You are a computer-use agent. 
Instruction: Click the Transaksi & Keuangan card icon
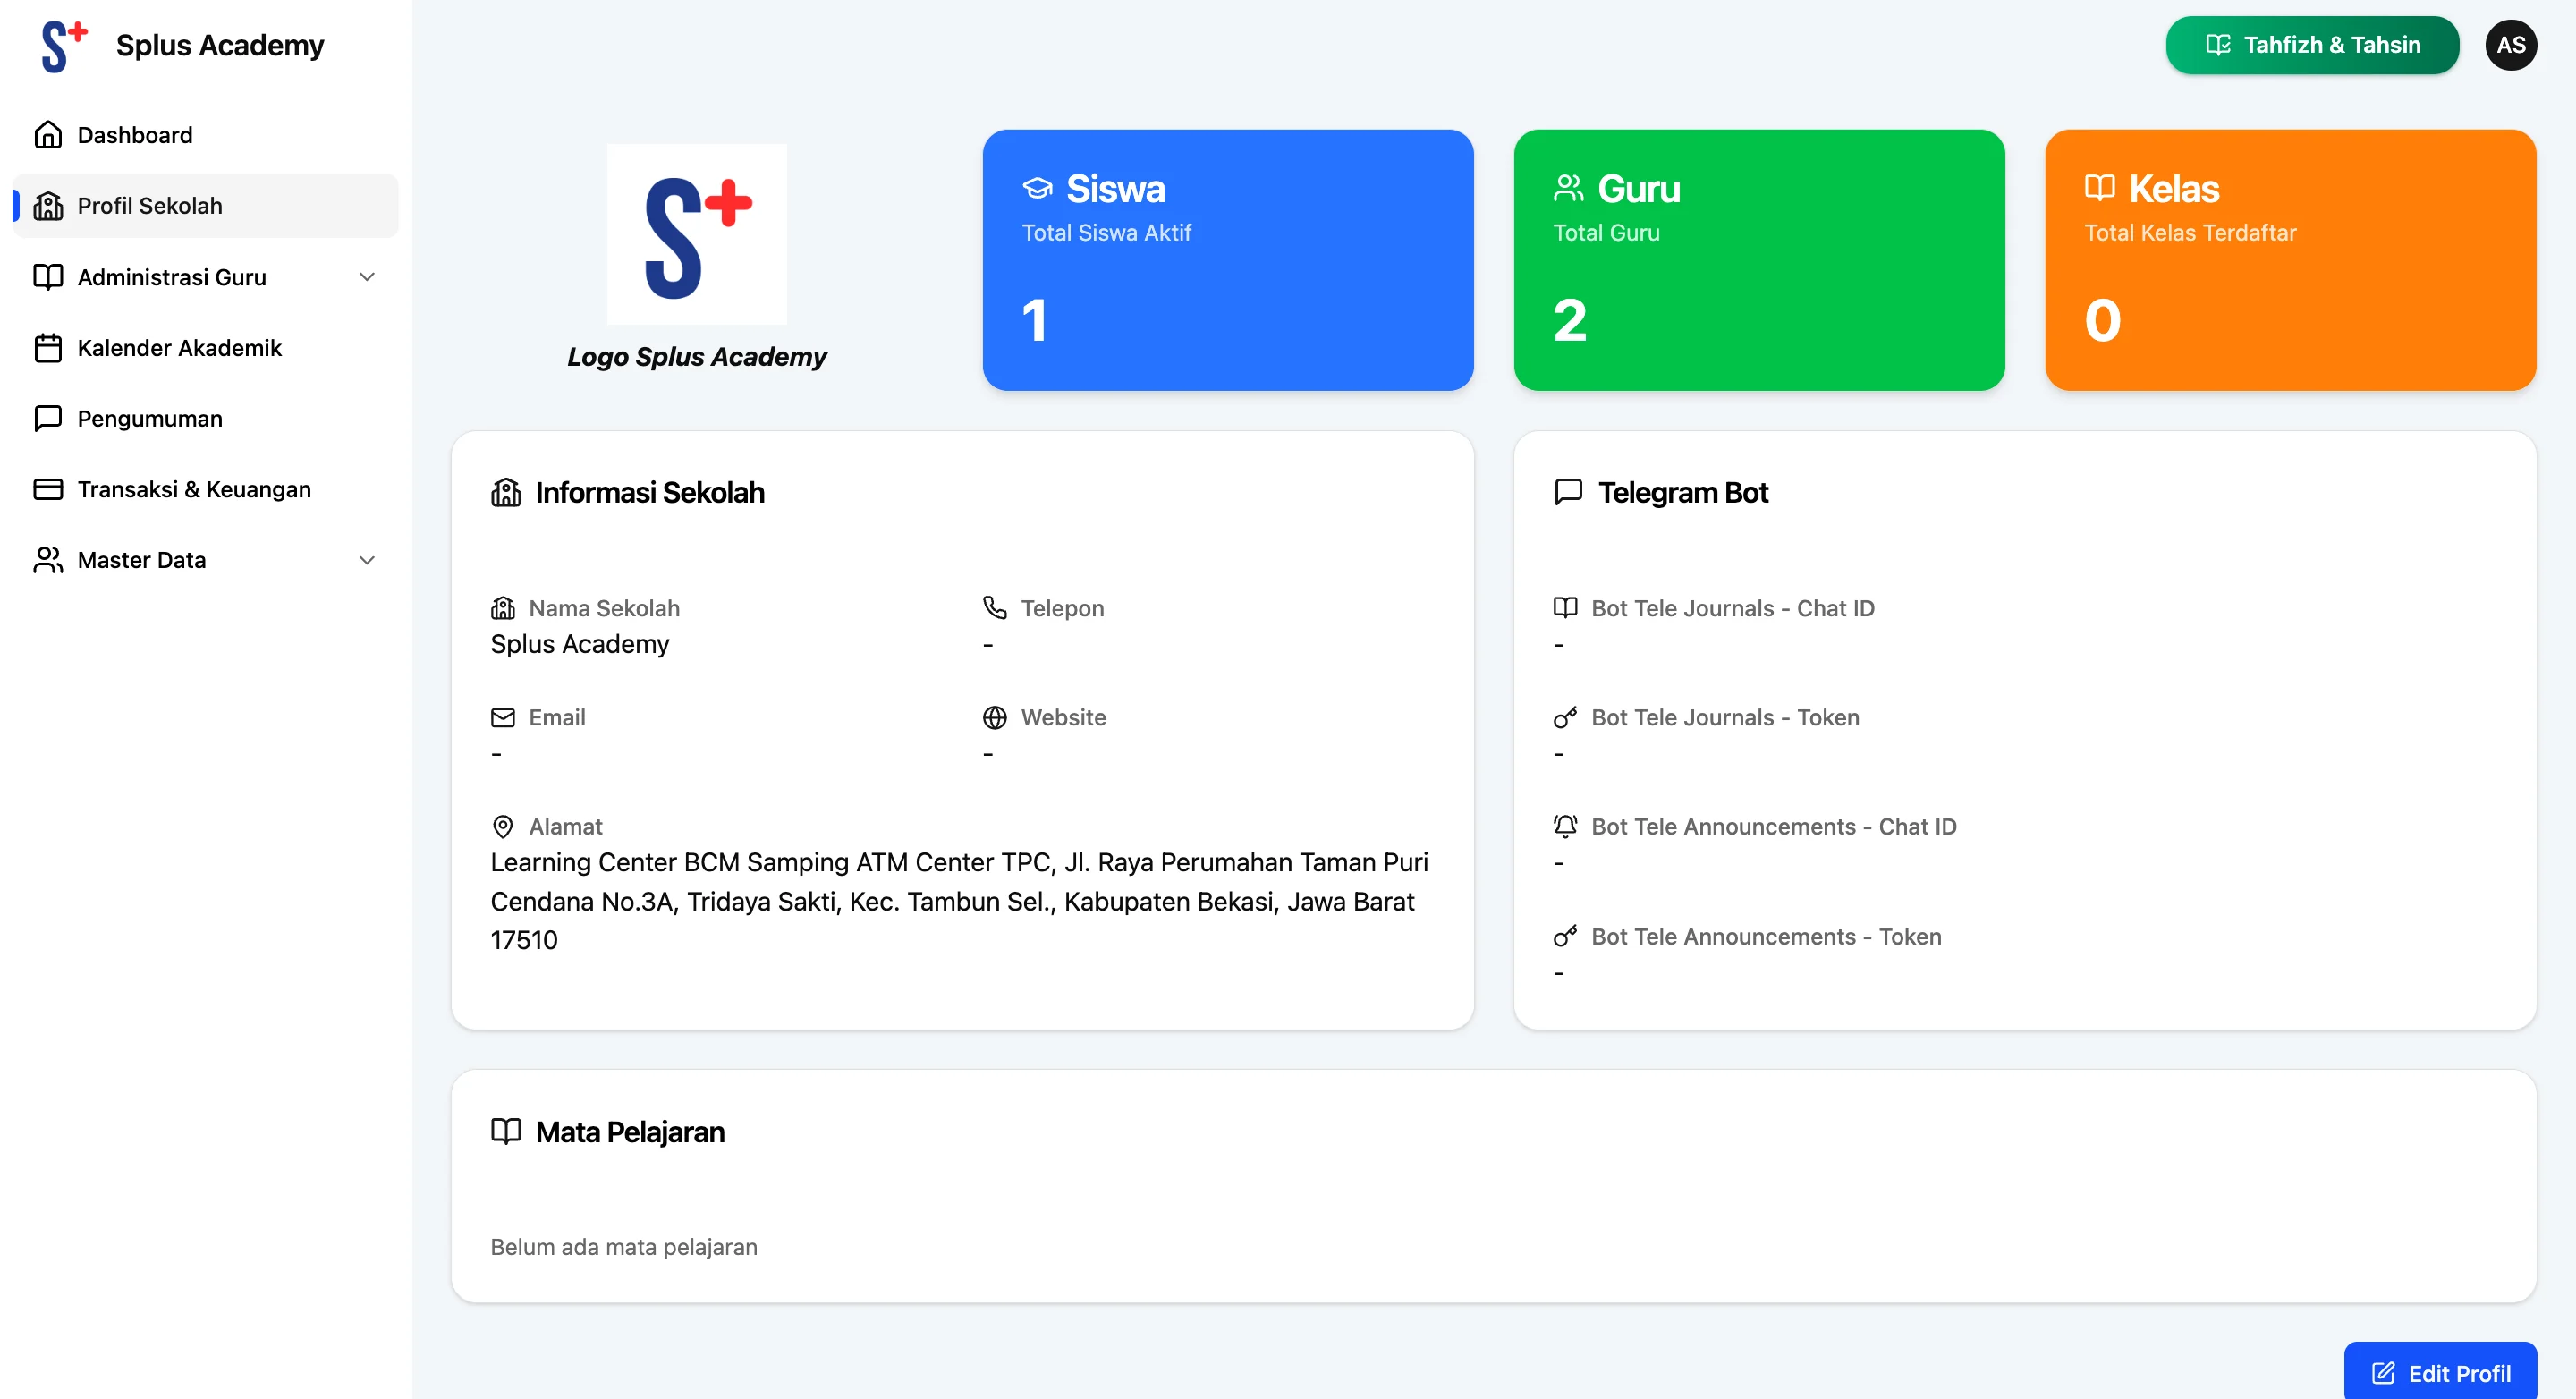point(47,489)
